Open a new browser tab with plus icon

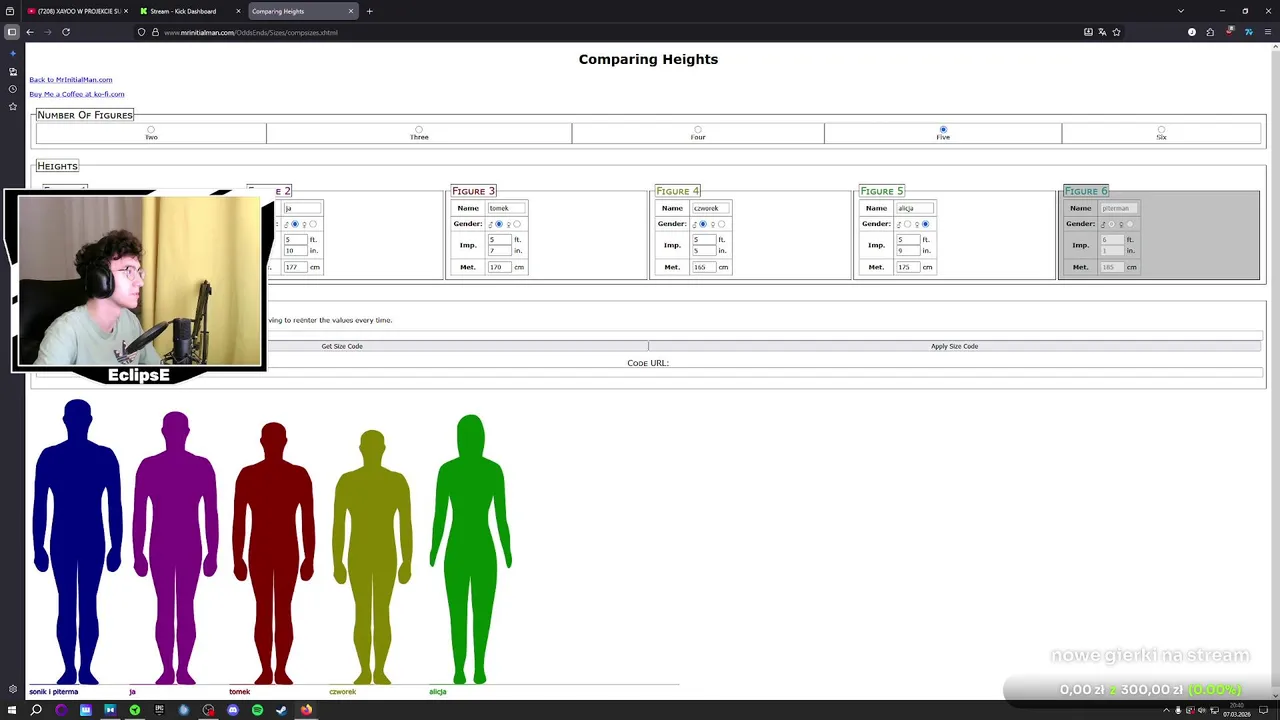(369, 11)
